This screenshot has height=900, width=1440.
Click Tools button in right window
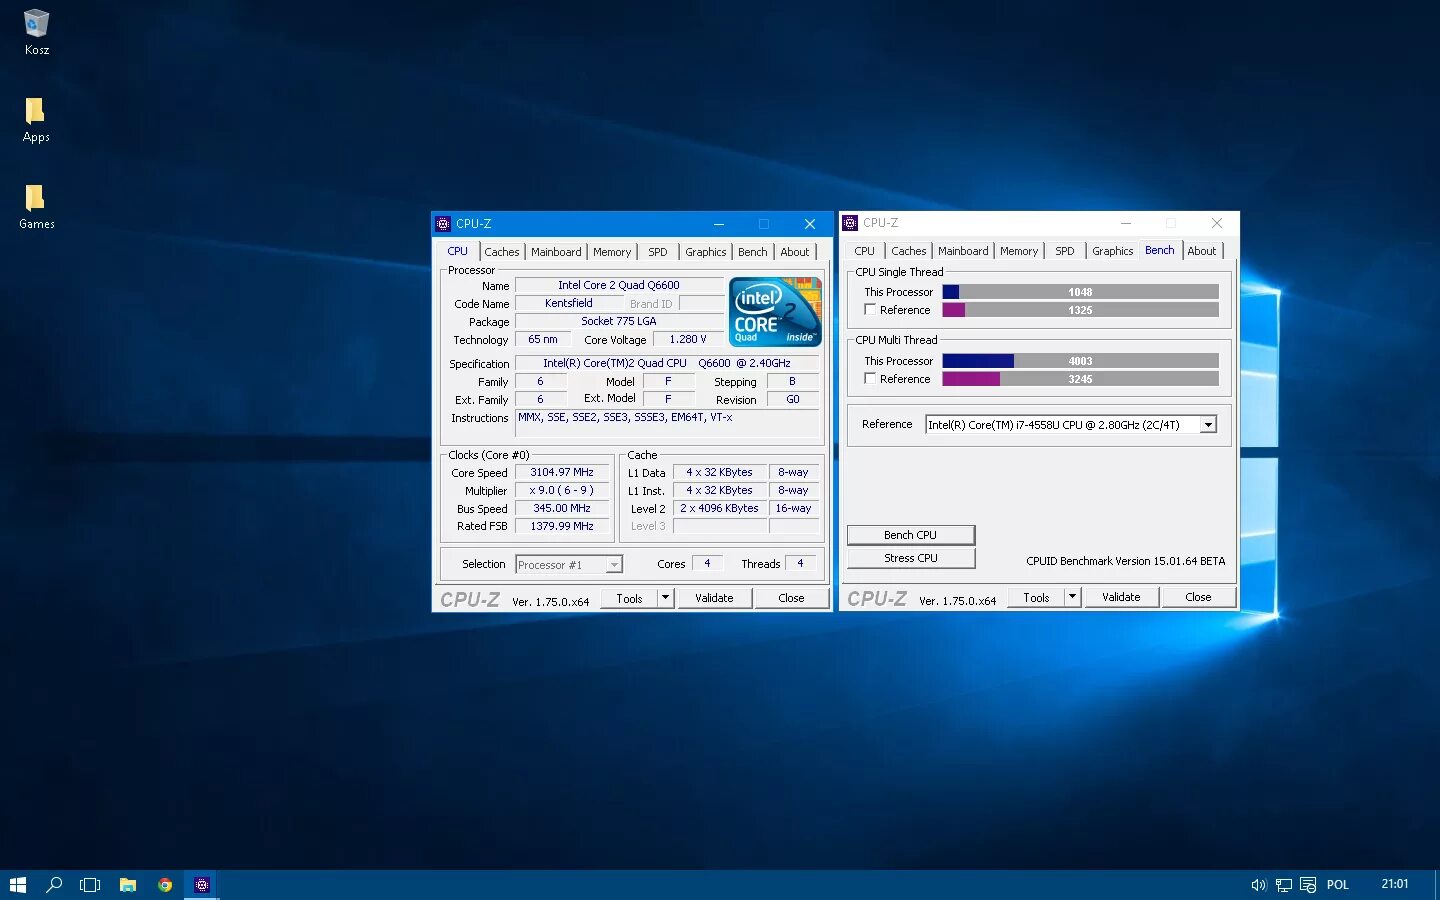click(x=1037, y=597)
